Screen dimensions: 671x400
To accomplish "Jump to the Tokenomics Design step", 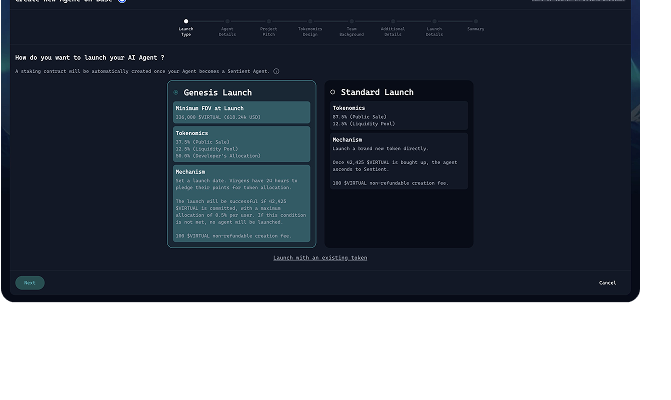I will (x=310, y=21).
